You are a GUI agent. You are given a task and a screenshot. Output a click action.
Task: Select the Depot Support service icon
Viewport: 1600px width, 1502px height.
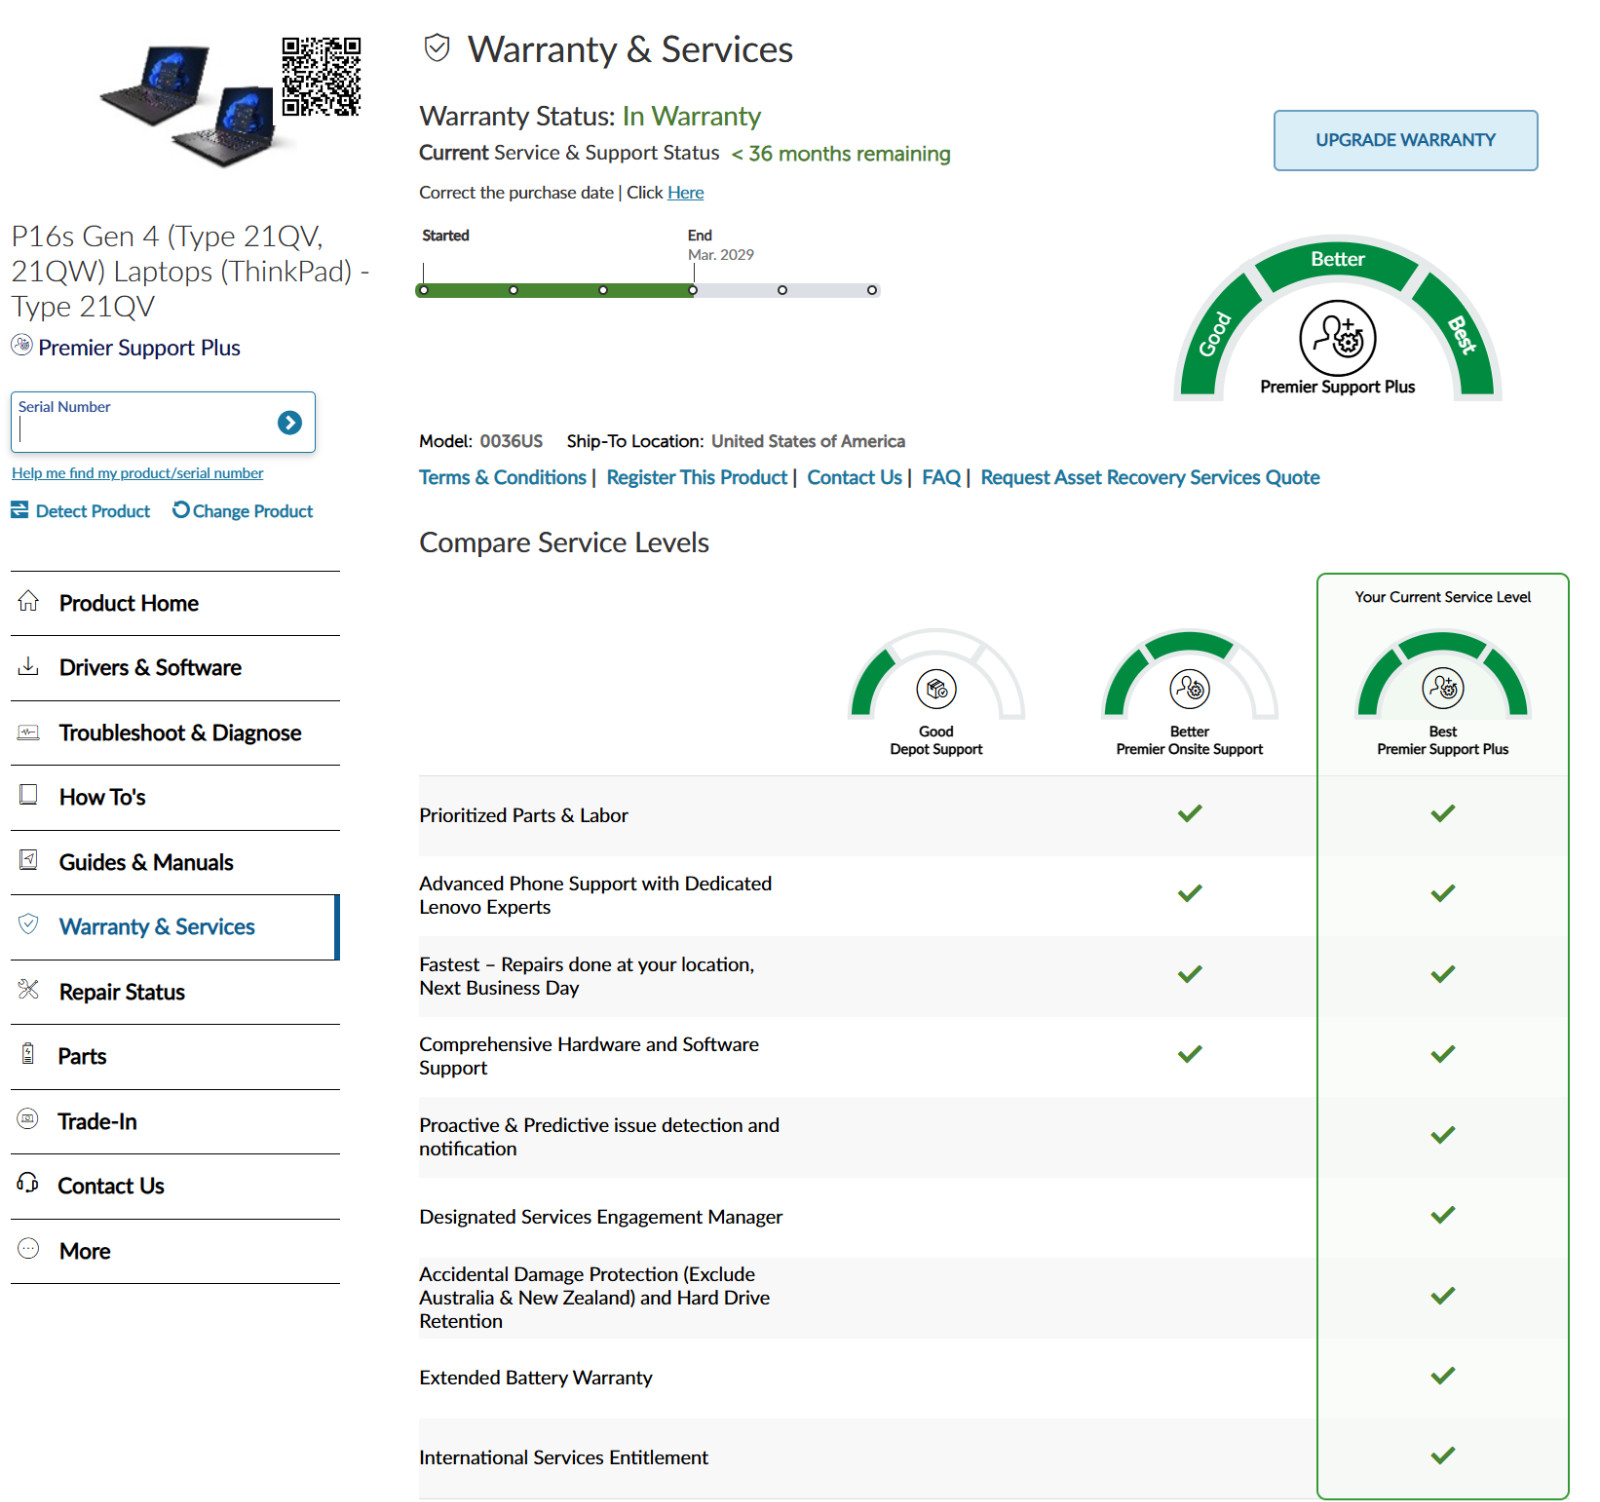point(936,689)
